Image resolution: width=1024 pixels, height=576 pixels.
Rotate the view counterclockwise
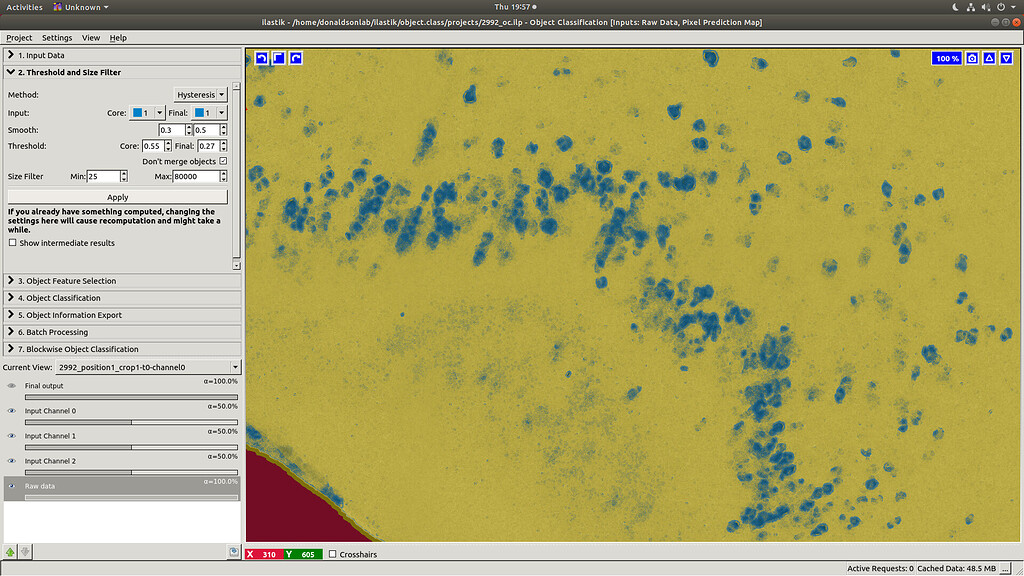coord(261,58)
